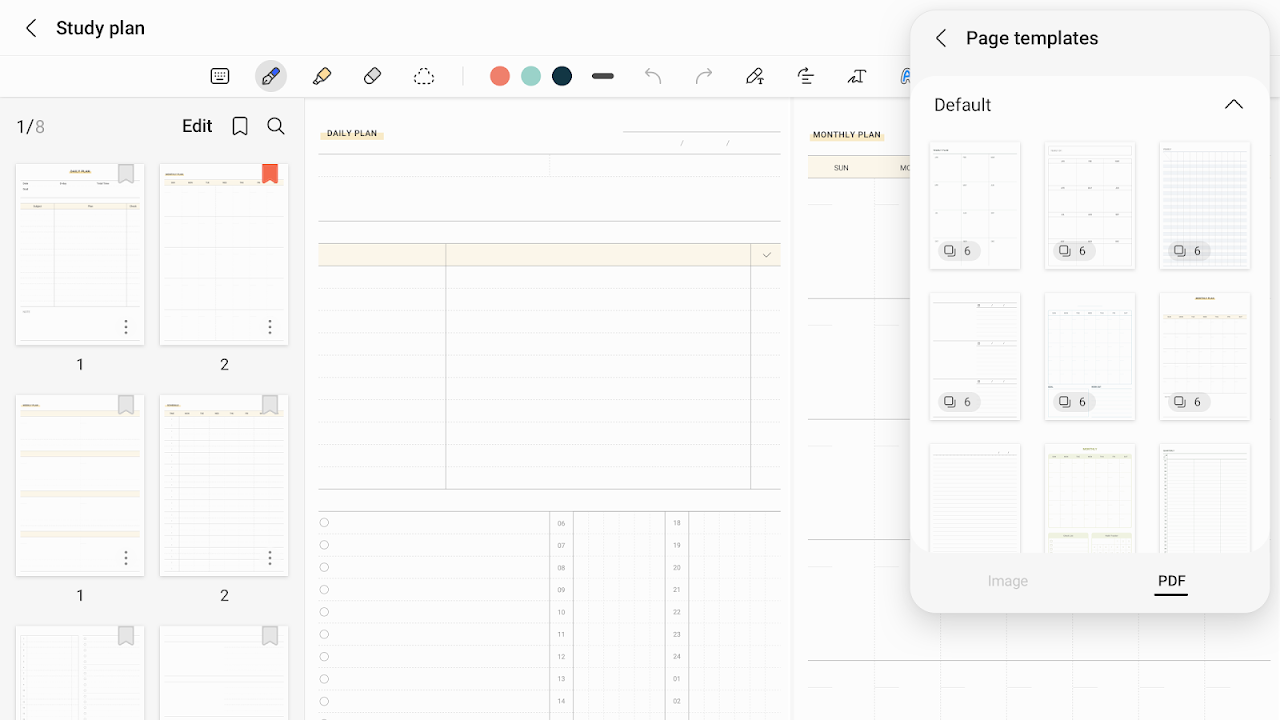
Task: Toggle the bookmark filter in the sidebar
Action: [x=239, y=126]
